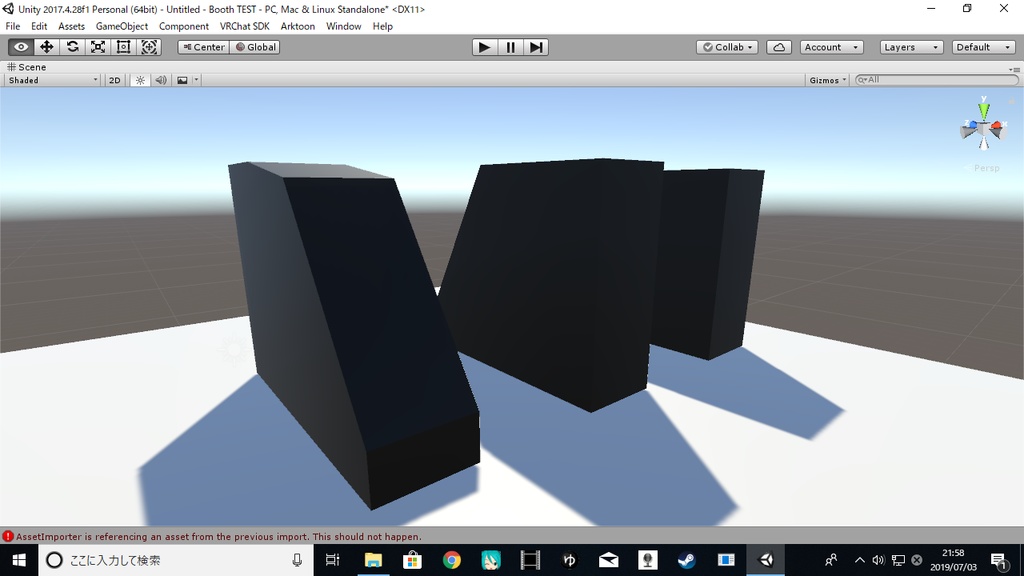
Task: Select the Hand (view) tool
Action: (21, 47)
